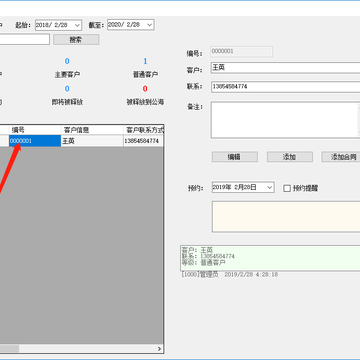
Task: Click the 普通客户 count number
Action: tap(145, 61)
